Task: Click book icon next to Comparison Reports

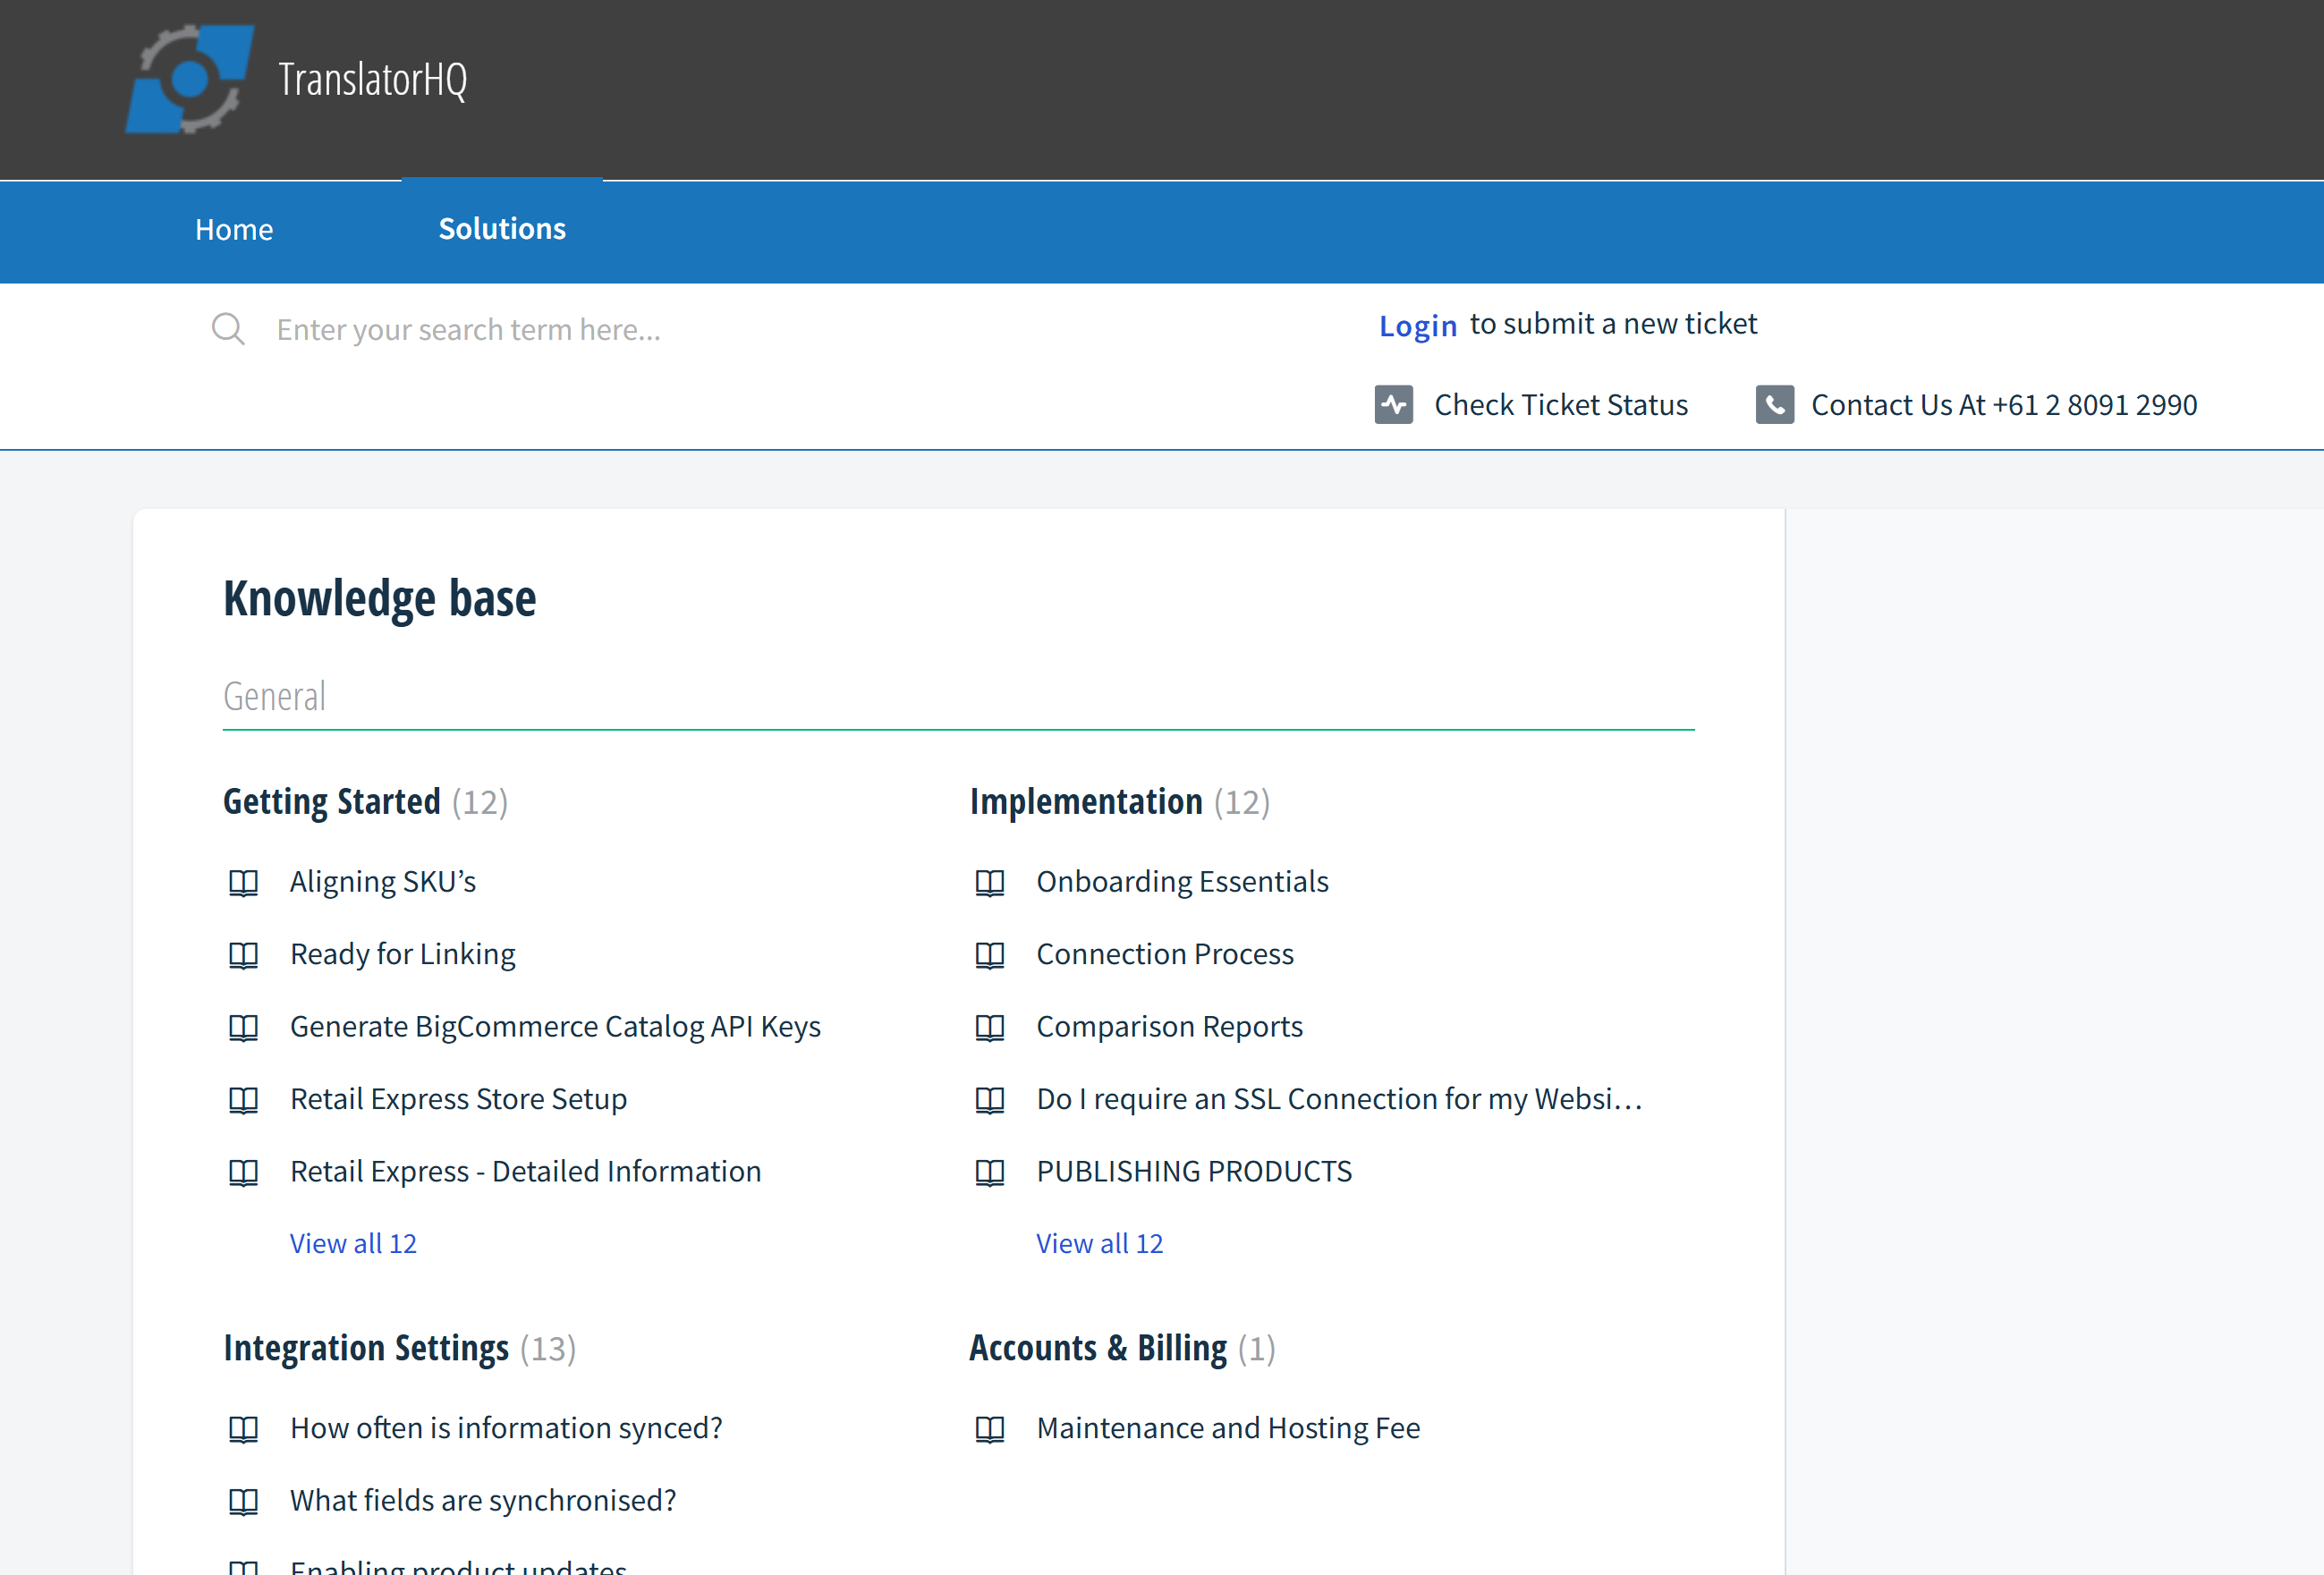Action: tap(989, 1028)
